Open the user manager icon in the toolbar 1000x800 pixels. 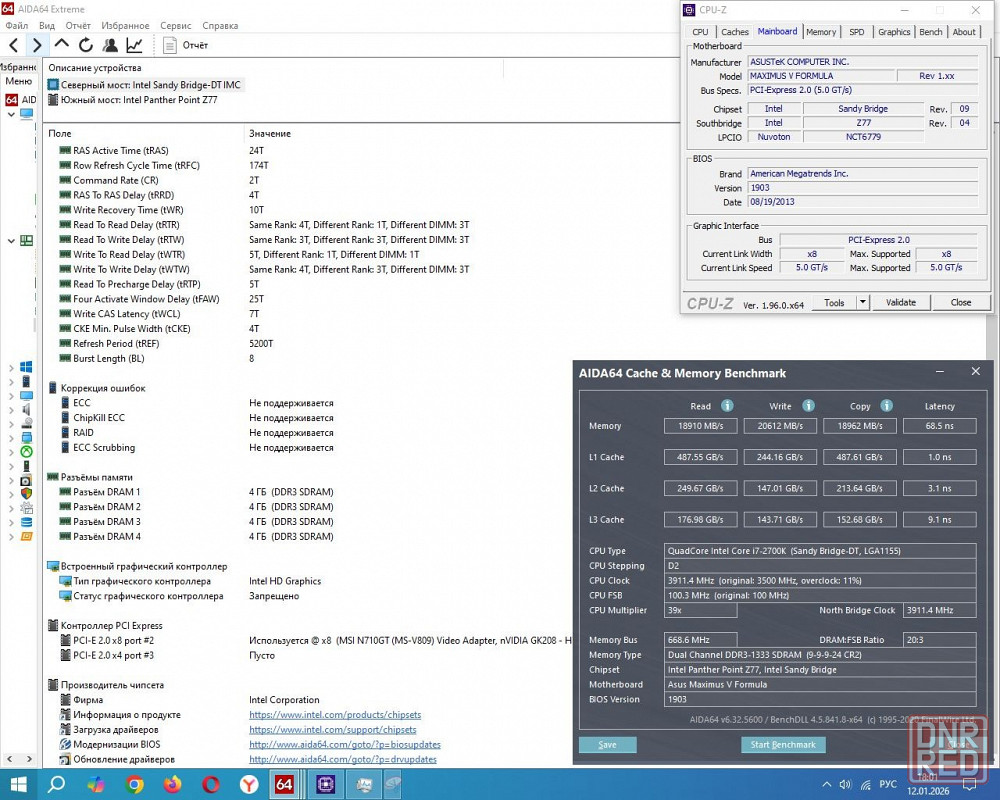pyautogui.click(x=110, y=45)
